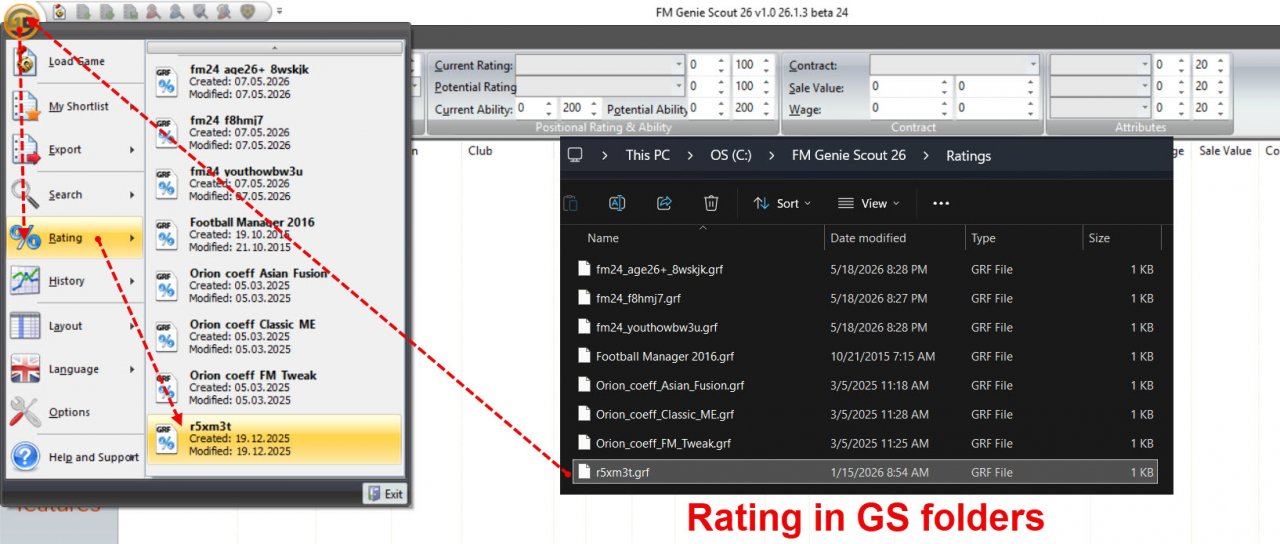
Task: Click the Load Game icon in quick access toolbar
Action: 60,12
